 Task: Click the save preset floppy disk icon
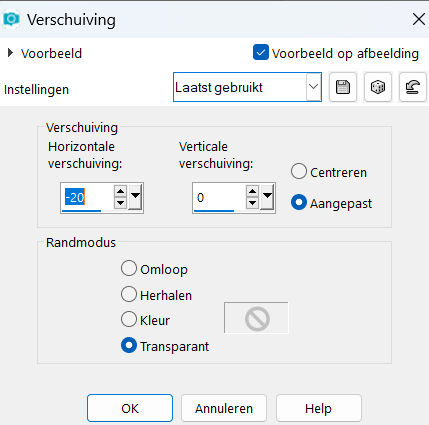343,87
